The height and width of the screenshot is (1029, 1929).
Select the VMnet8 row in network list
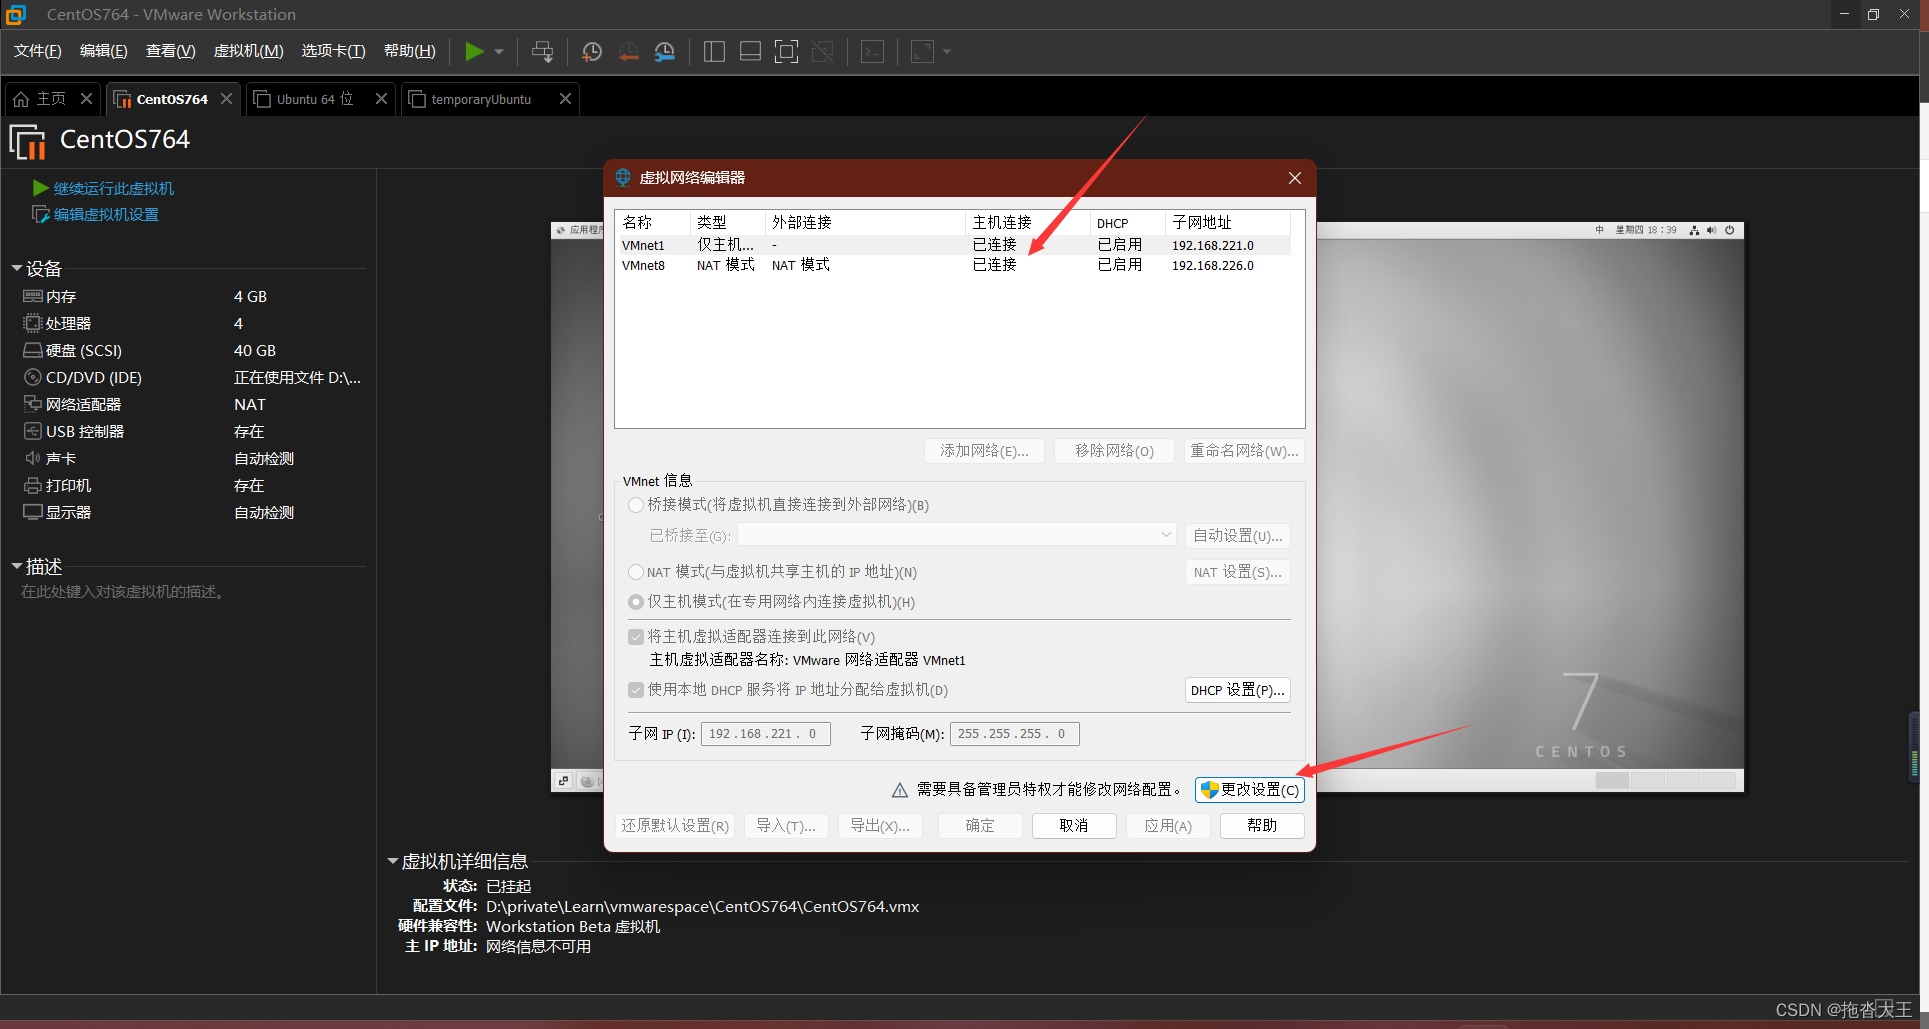(954, 265)
